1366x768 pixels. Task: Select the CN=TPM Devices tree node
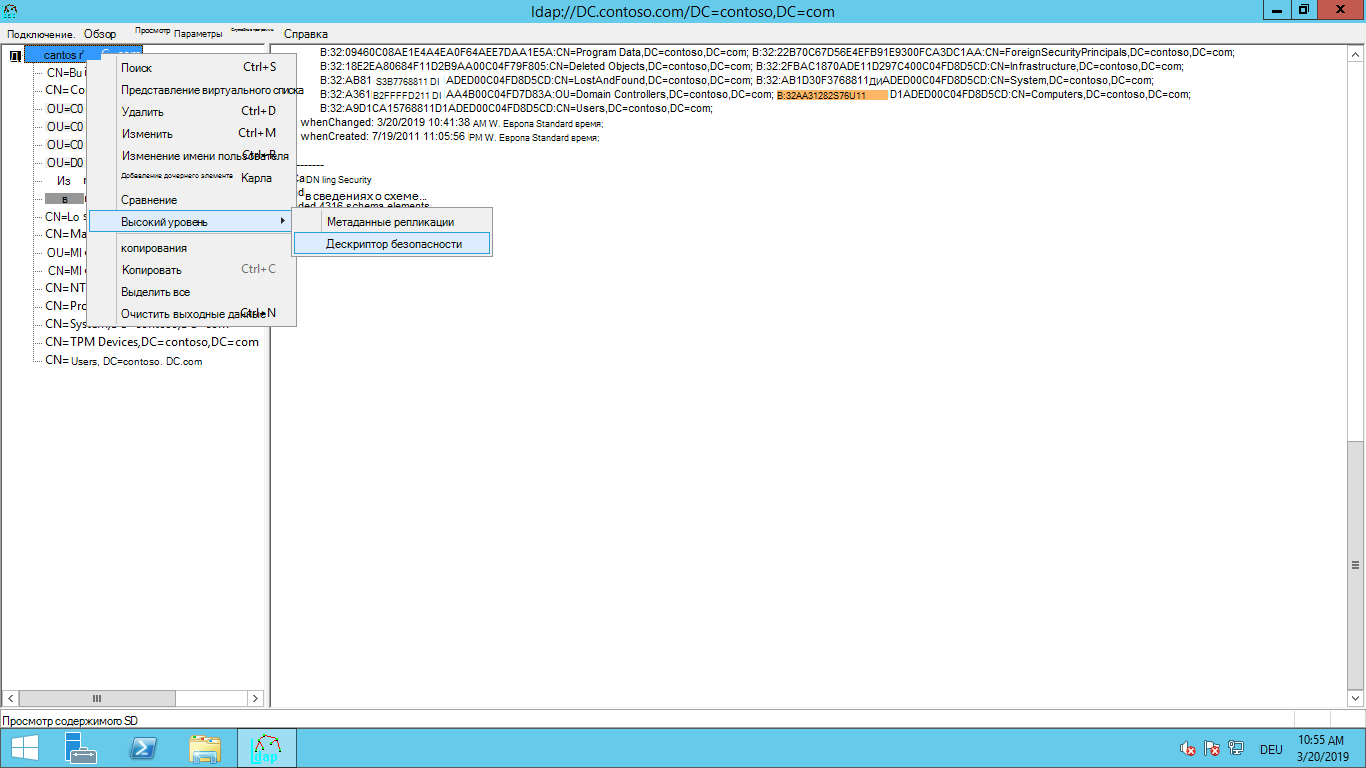coord(152,342)
